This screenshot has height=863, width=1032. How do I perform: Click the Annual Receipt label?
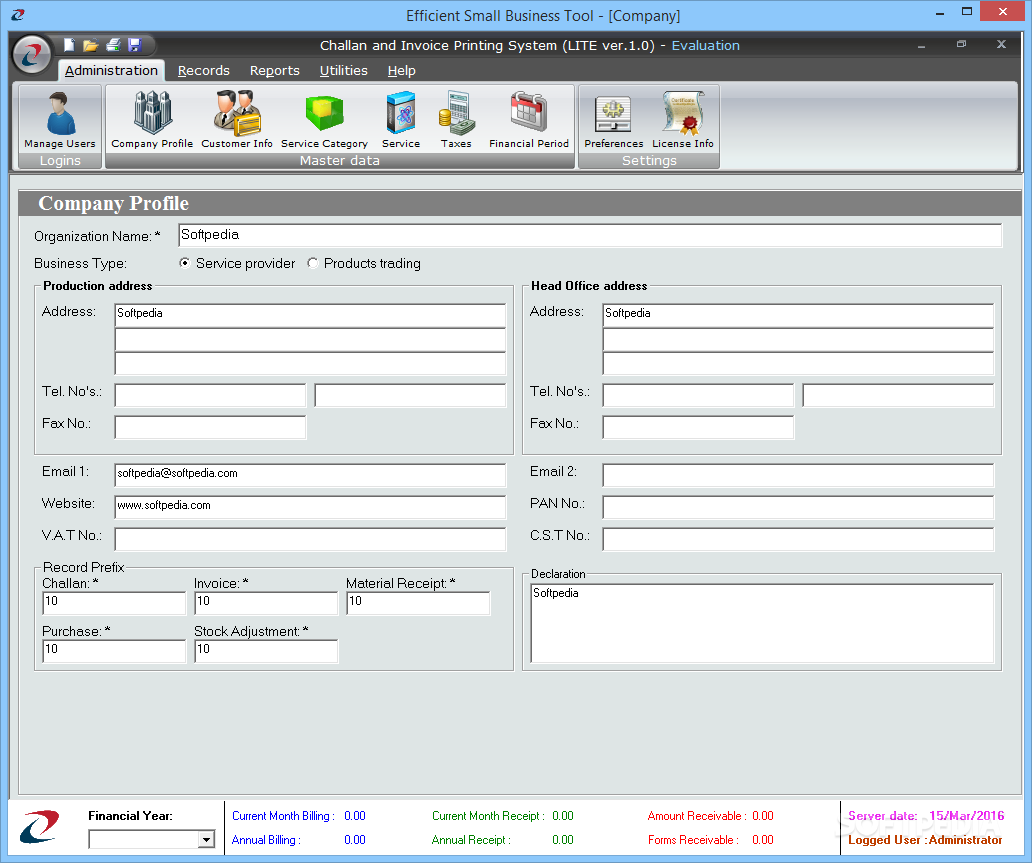(x=471, y=840)
